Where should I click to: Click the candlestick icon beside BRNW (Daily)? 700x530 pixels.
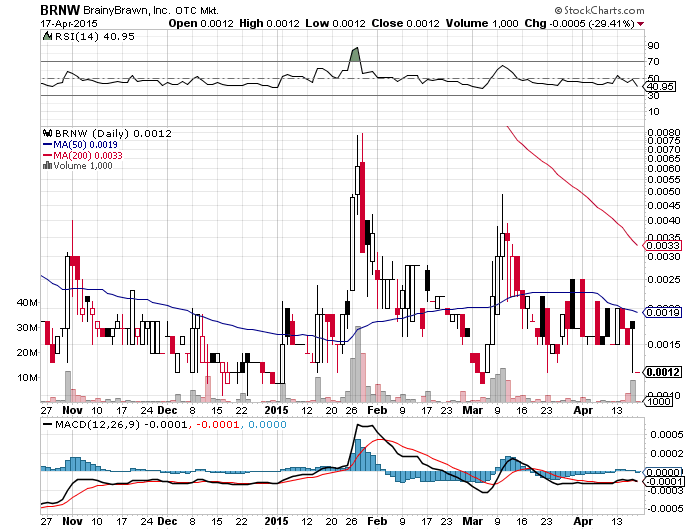(x=47, y=133)
